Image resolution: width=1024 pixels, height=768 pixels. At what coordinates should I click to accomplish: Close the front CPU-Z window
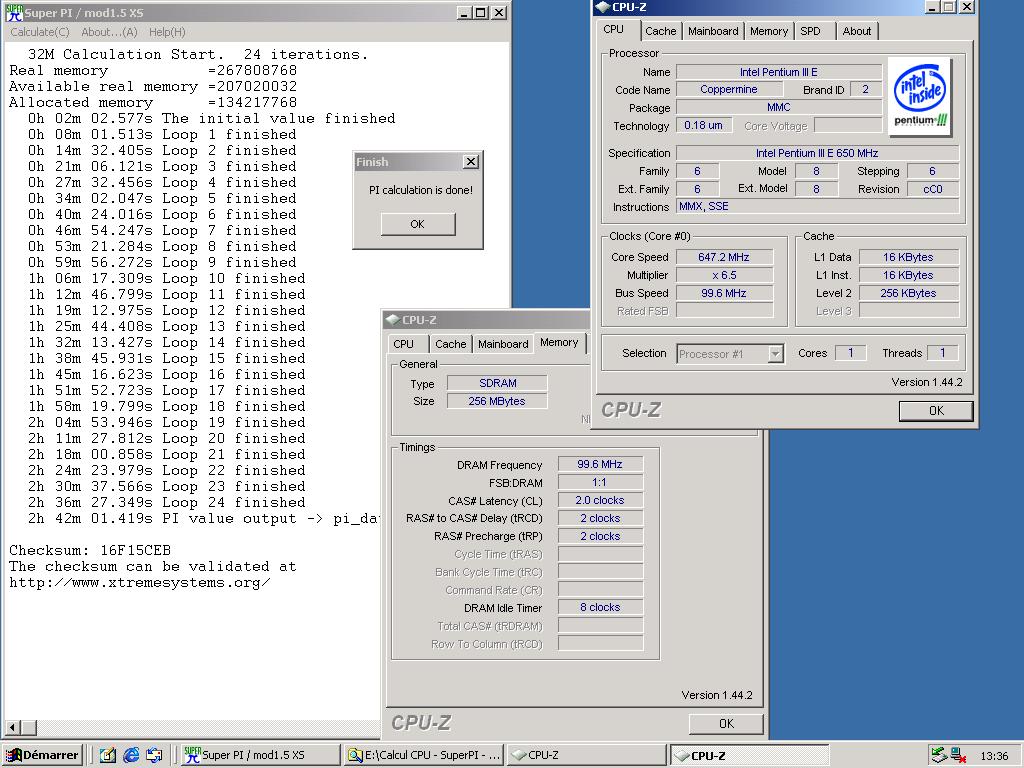coord(967,7)
